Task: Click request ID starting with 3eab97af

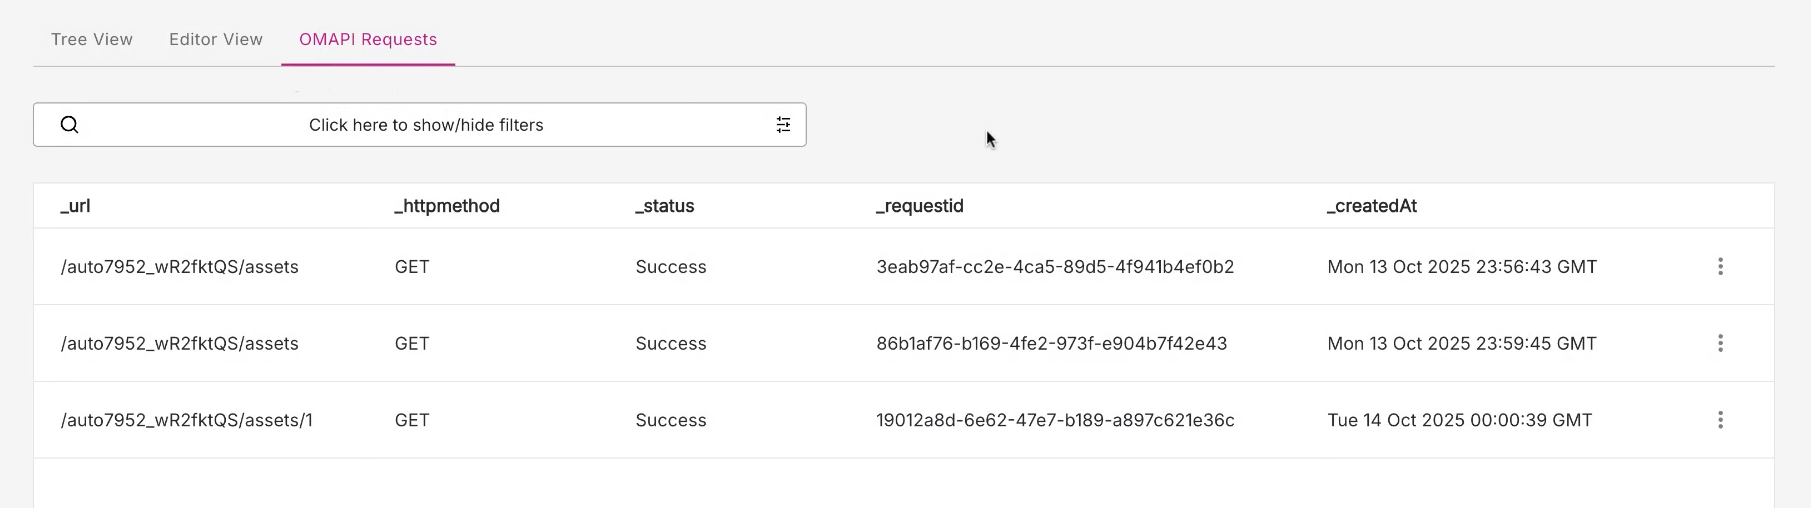Action: [x=1055, y=267]
